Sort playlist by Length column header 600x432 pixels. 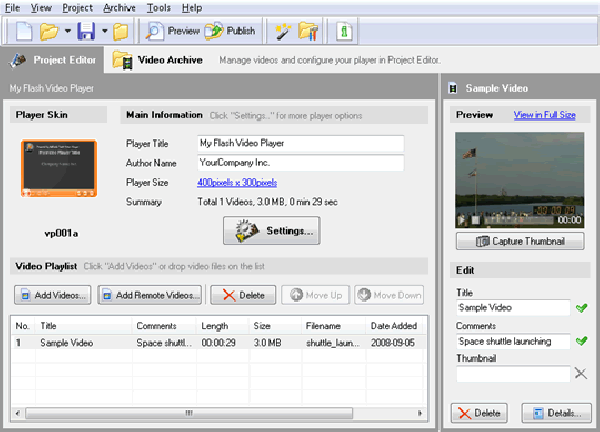click(x=223, y=326)
